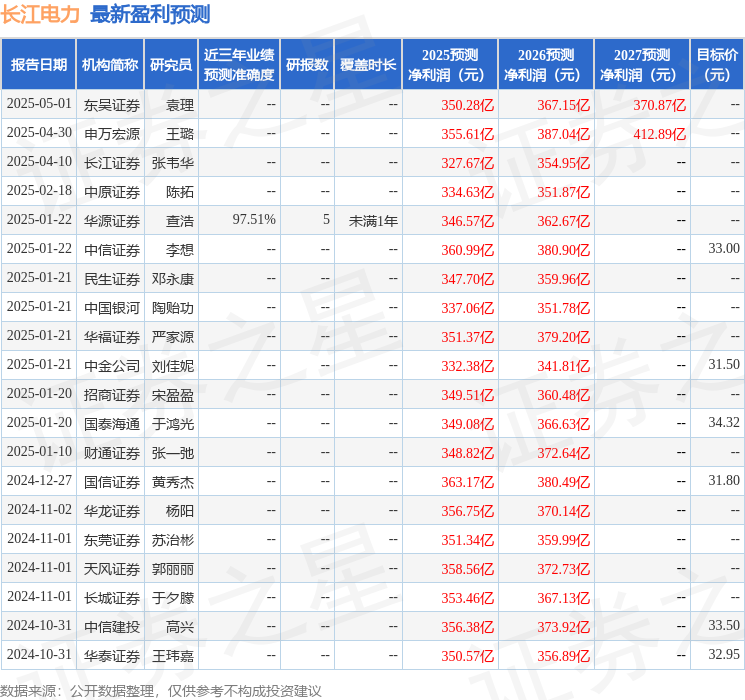Click the institution 中金公司

(112, 366)
